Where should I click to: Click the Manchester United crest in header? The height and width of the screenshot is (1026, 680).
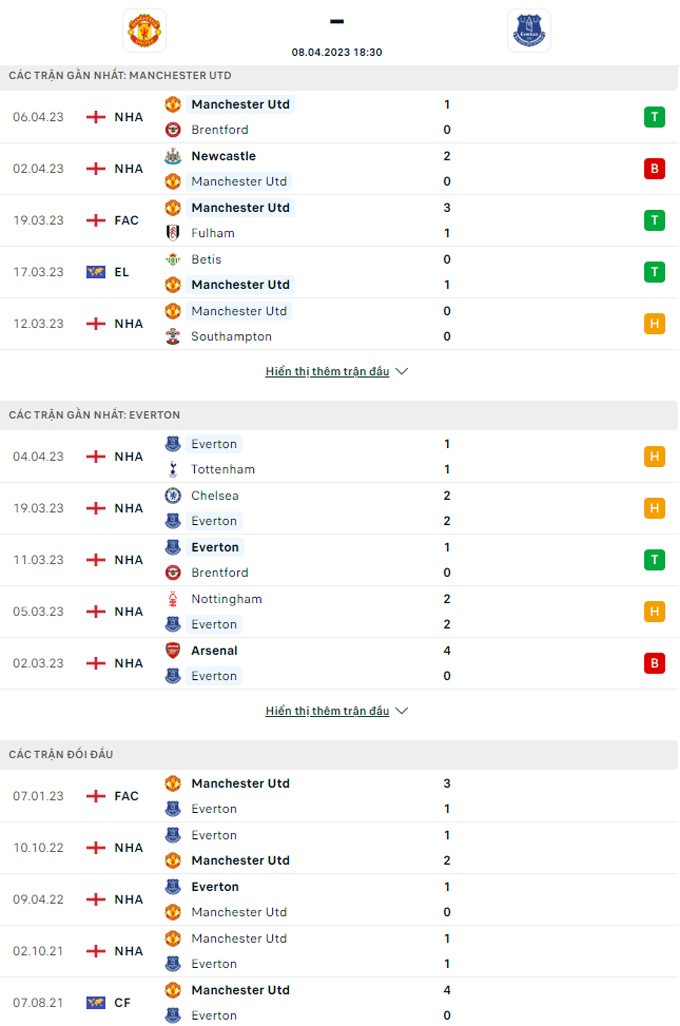144,30
